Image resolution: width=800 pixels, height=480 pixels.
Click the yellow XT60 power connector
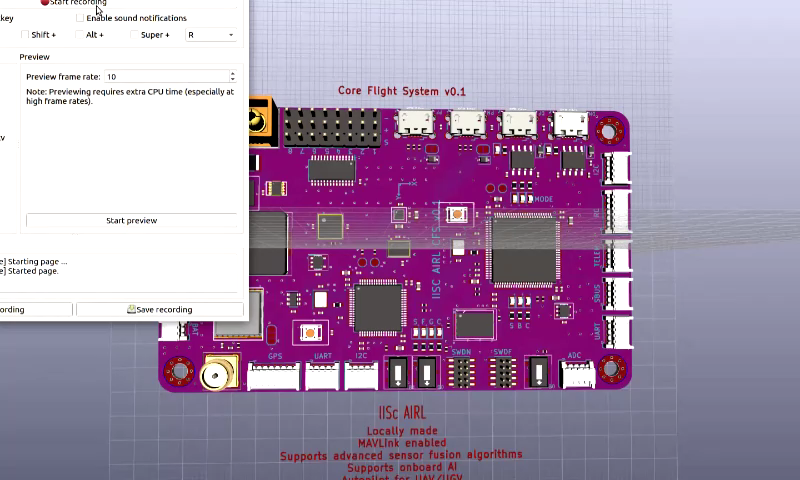[262, 121]
